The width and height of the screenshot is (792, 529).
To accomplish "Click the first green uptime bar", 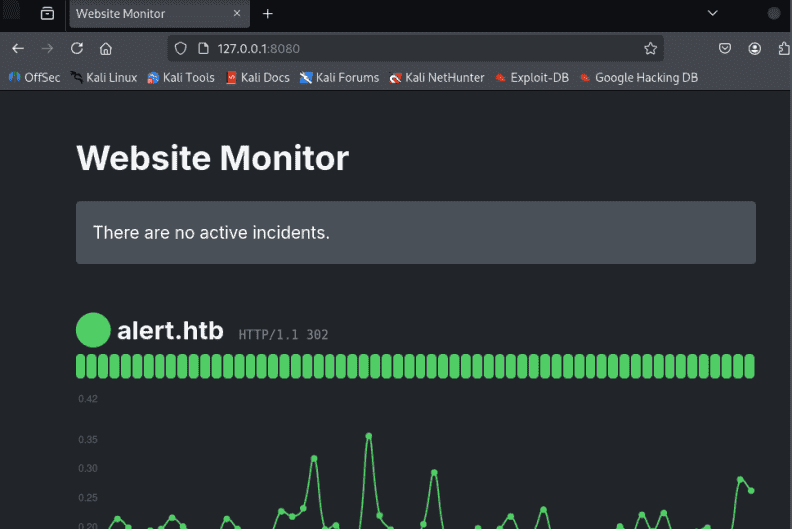I will pyautogui.click(x=80, y=366).
